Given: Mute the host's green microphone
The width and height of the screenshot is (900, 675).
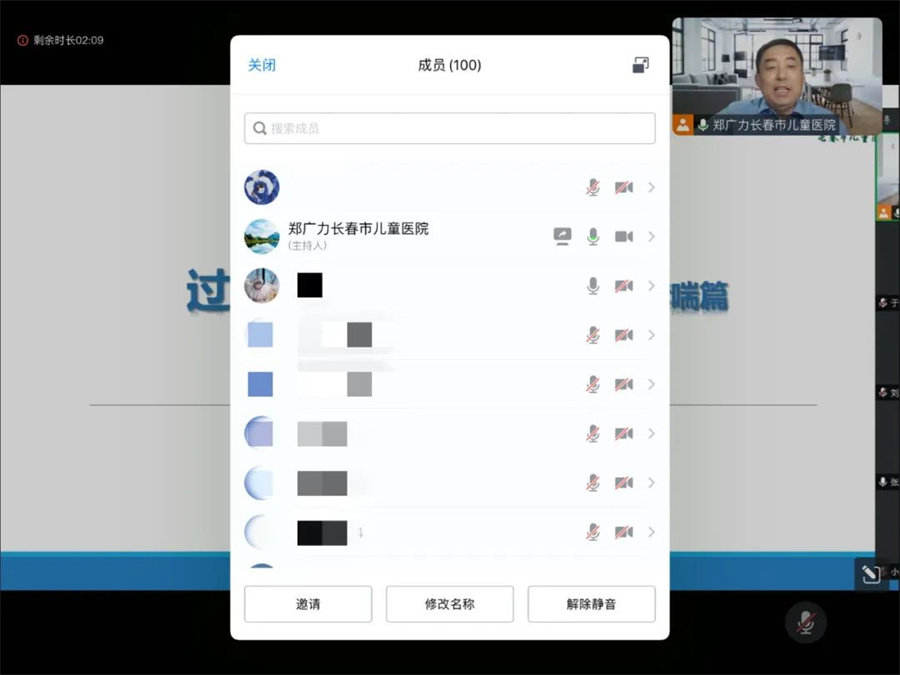Looking at the screenshot, I should (x=593, y=237).
